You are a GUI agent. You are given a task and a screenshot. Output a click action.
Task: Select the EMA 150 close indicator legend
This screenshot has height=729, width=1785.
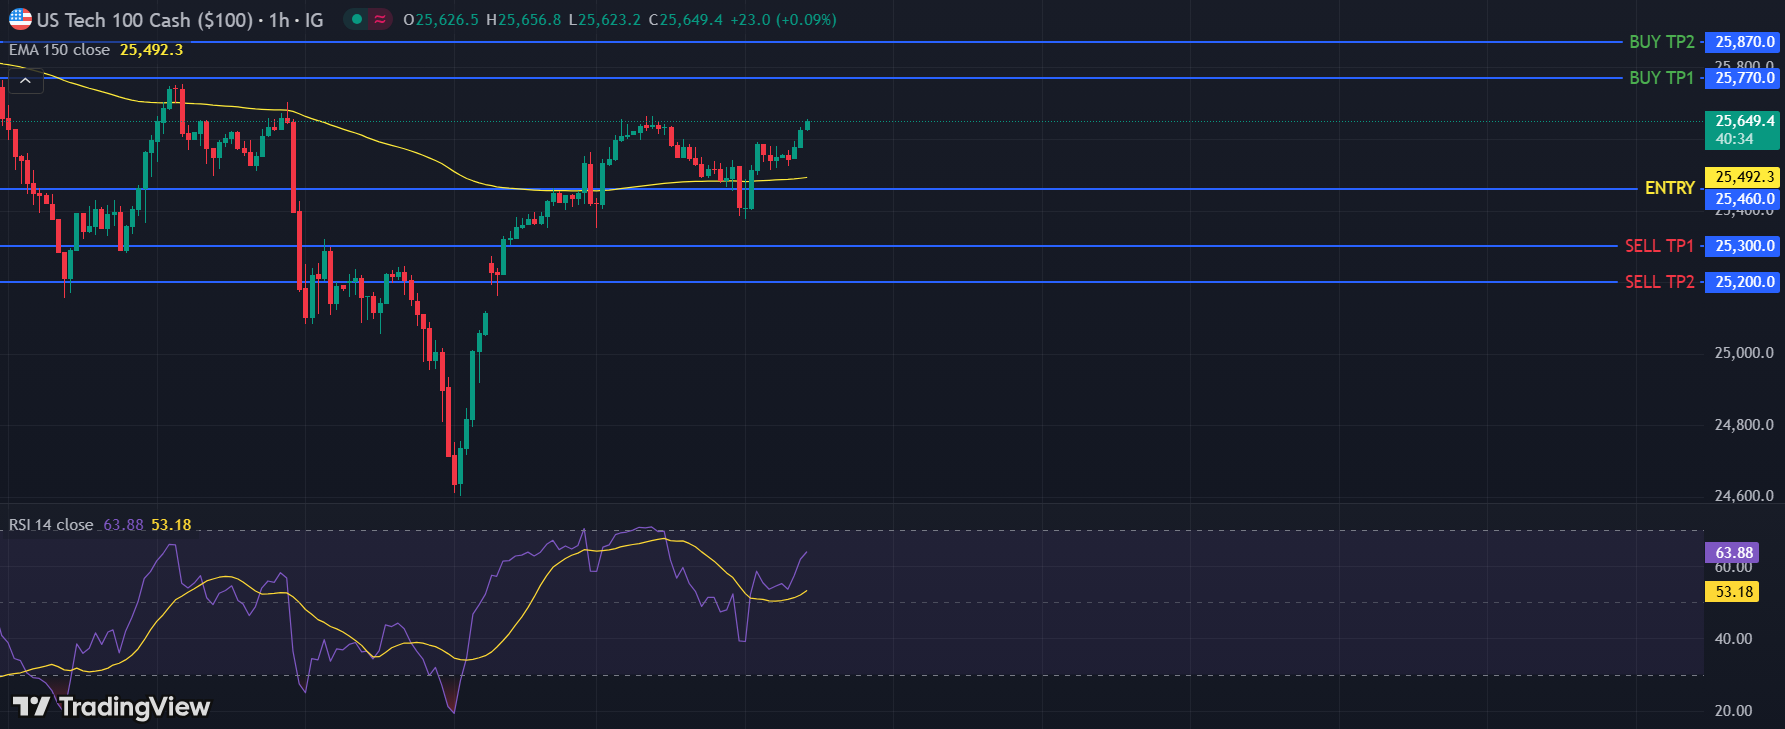[x=60, y=50]
